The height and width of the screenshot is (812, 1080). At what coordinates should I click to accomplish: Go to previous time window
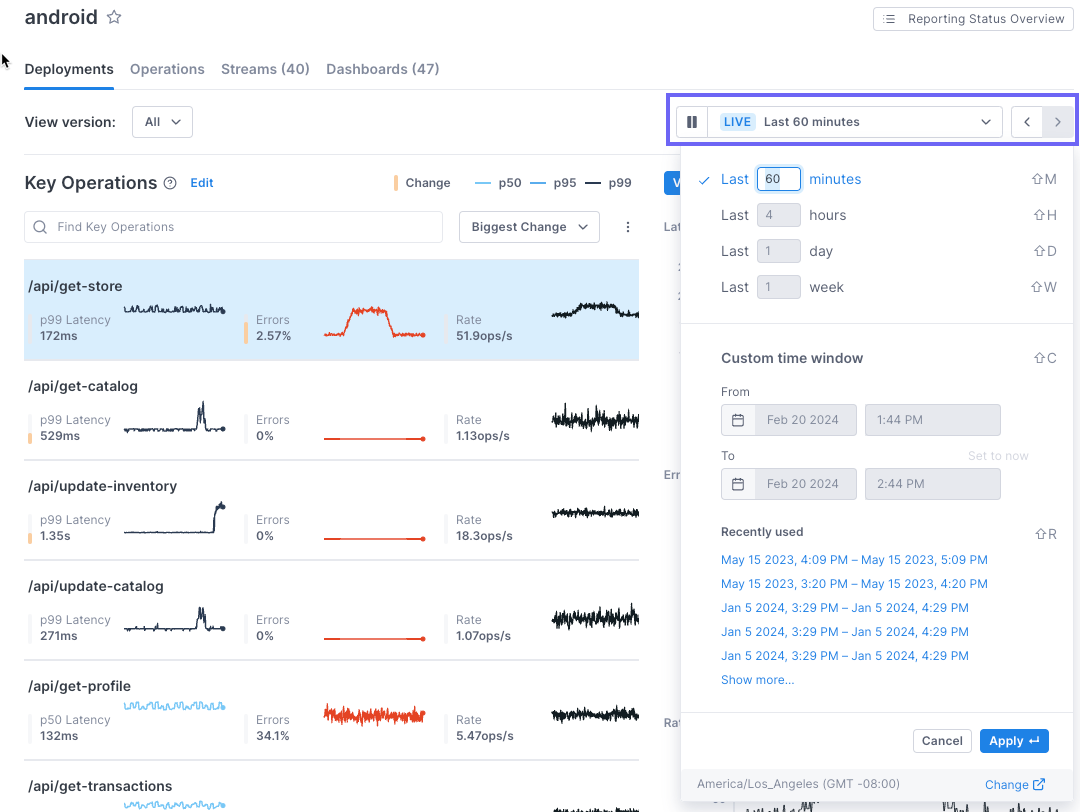pos(1027,122)
